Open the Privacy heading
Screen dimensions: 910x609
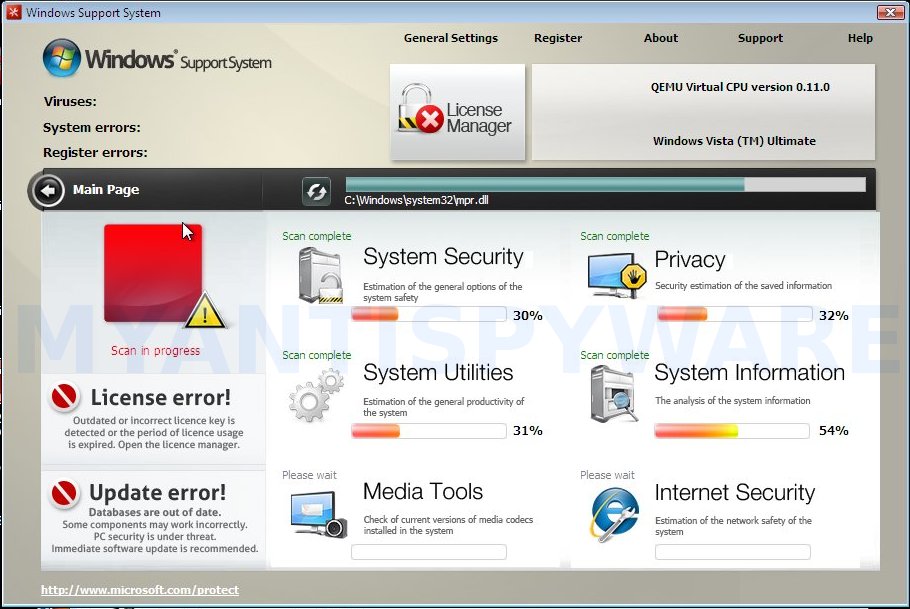(x=689, y=260)
